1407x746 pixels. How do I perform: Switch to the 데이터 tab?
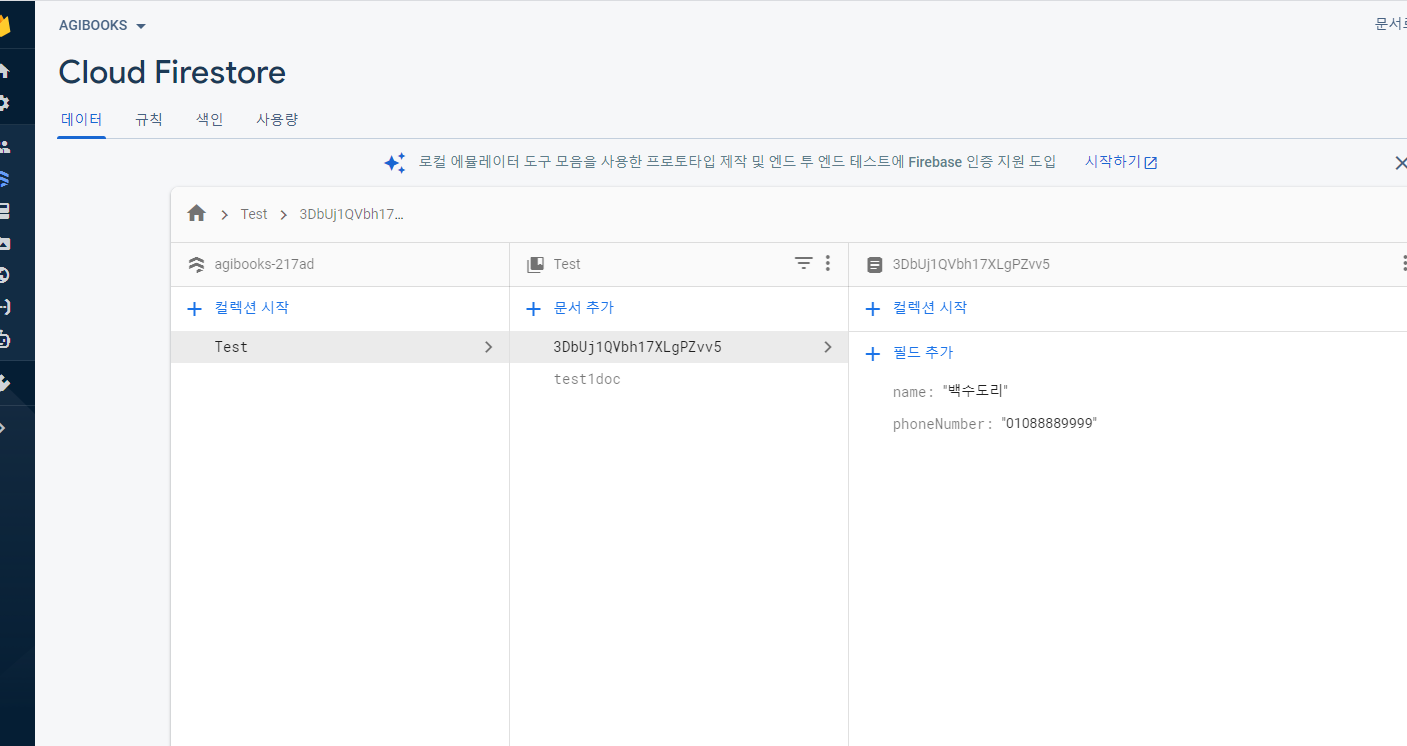[x=82, y=120]
